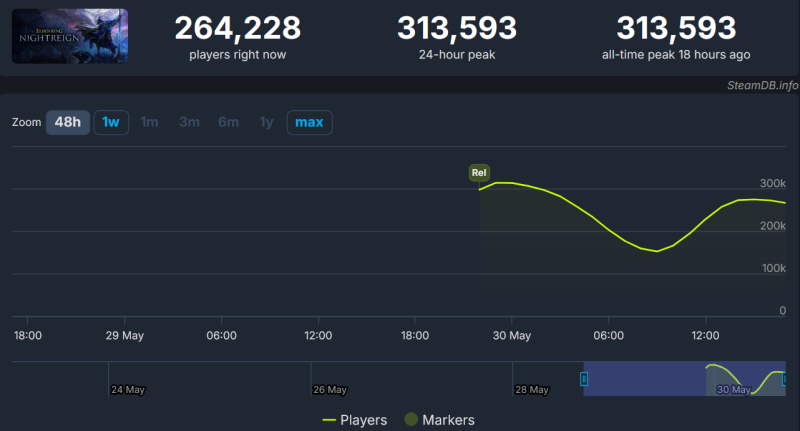This screenshot has height=431, width=800.
Task: Choose the 3m zoom option
Action: point(189,122)
